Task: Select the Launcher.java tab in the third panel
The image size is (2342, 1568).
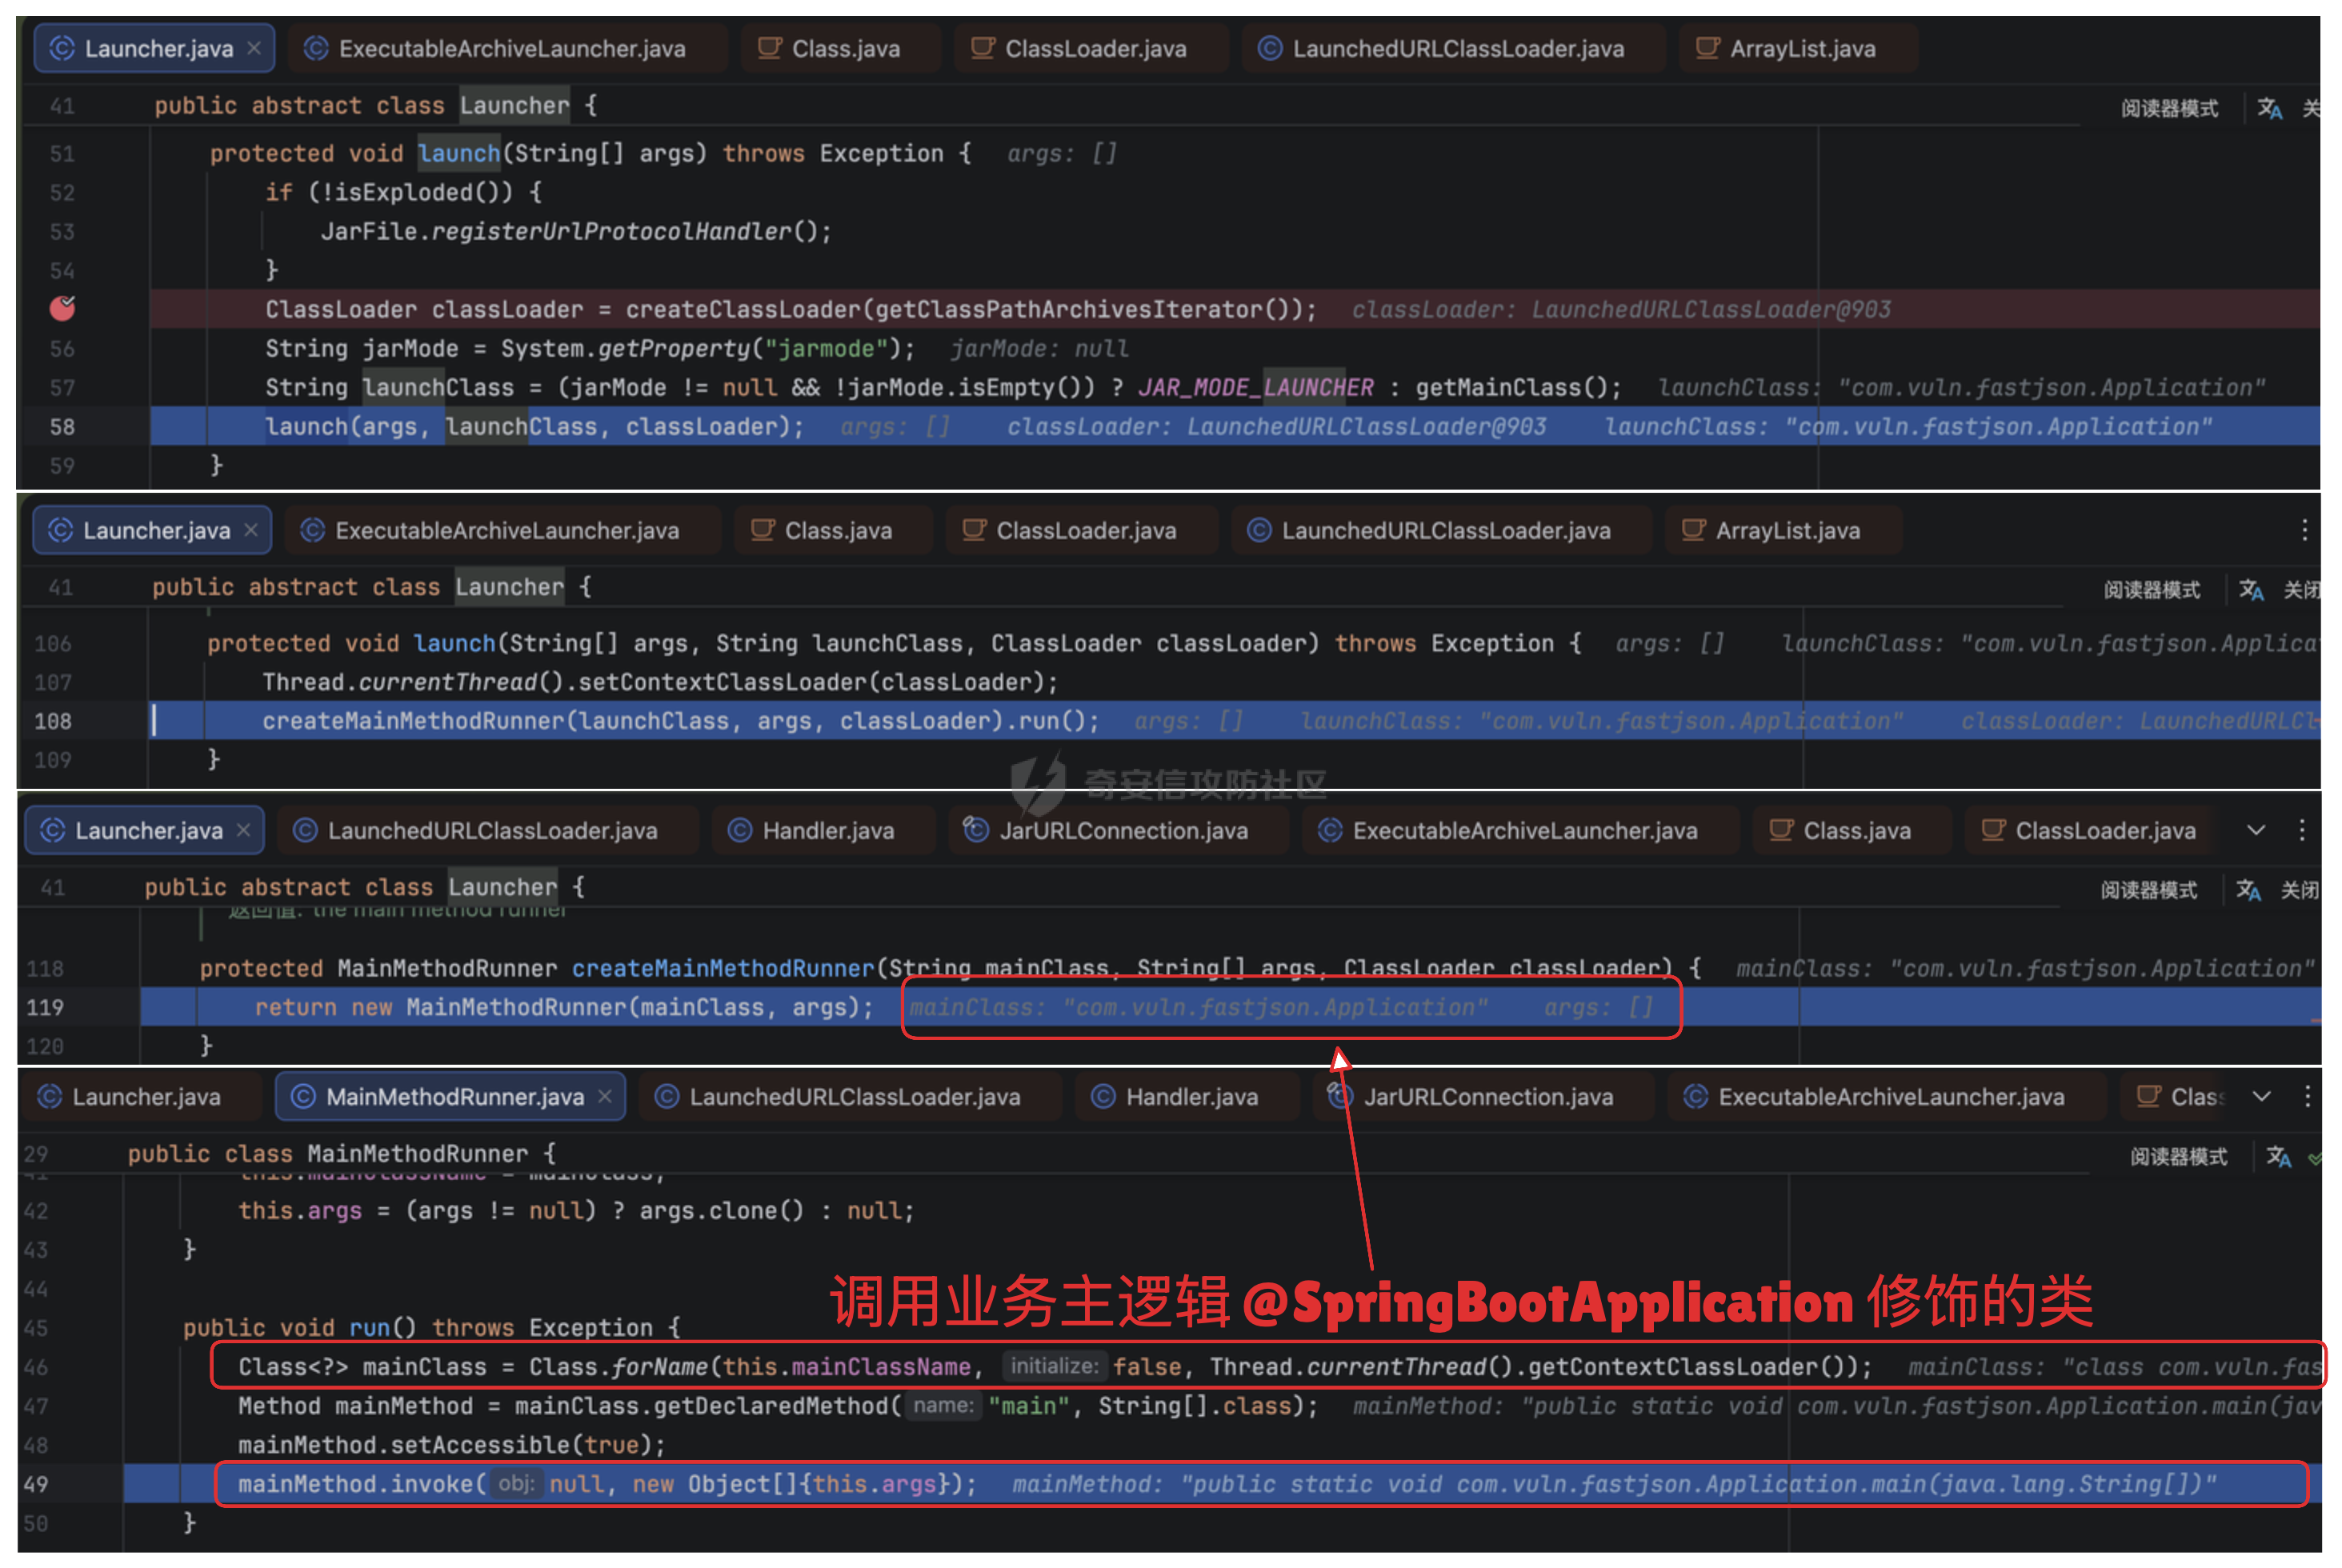Action: point(144,830)
